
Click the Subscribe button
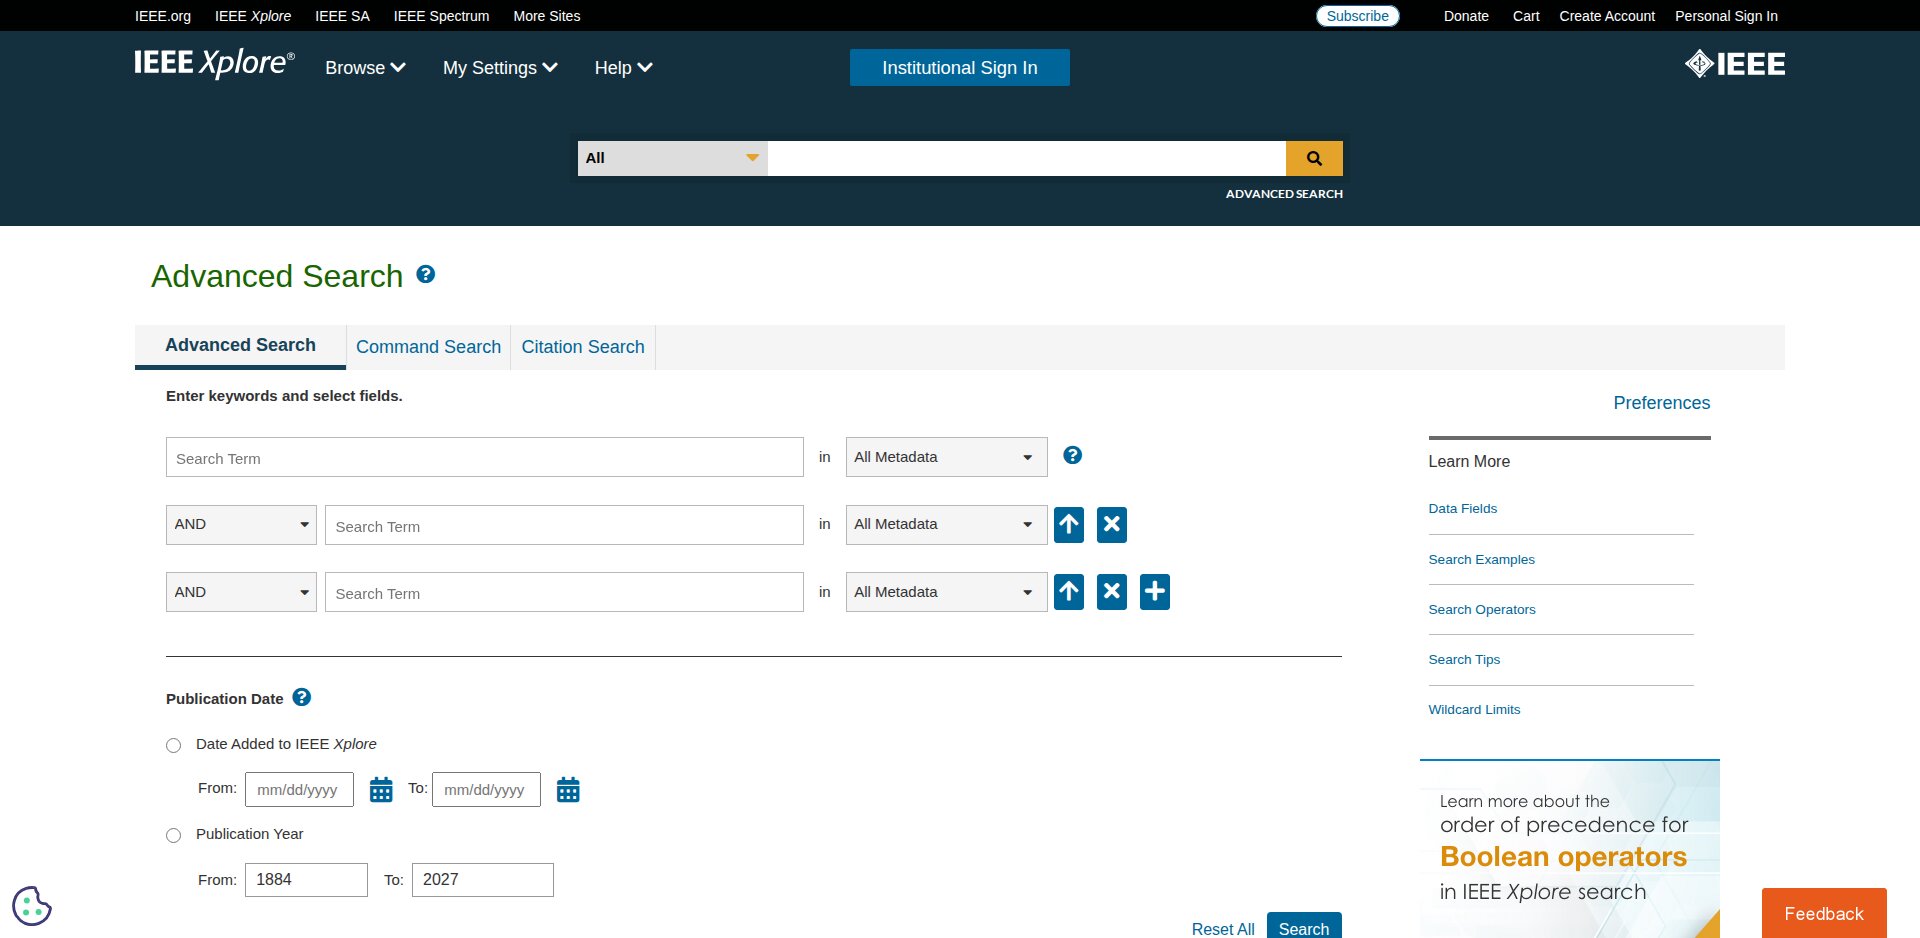1357,16
